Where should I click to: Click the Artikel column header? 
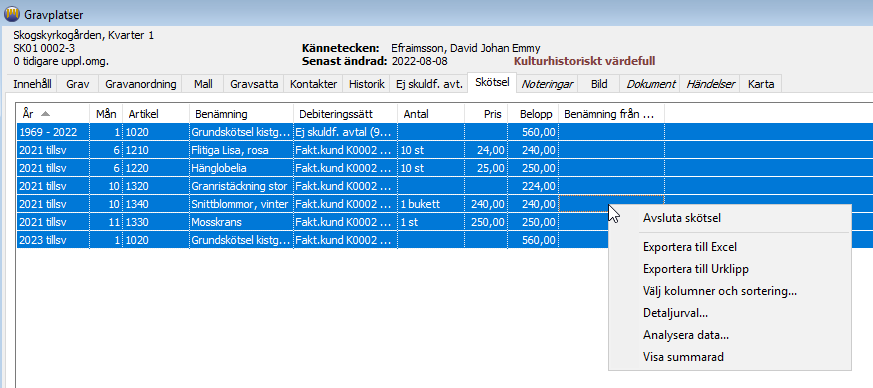click(156, 114)
